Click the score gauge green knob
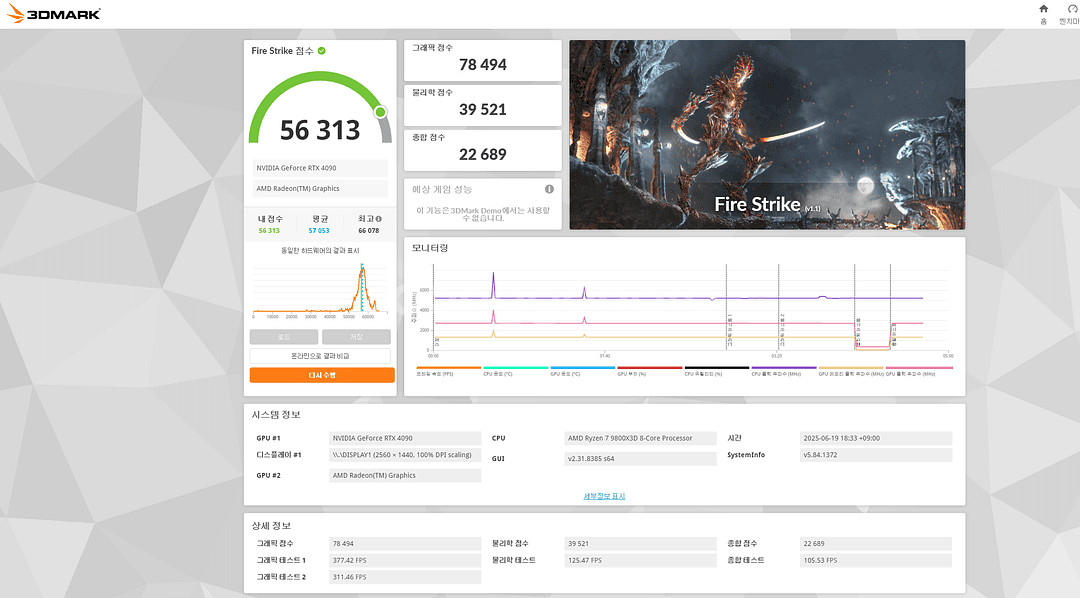The height and width of the screenshot is (598, 1080). pos(380,112)
